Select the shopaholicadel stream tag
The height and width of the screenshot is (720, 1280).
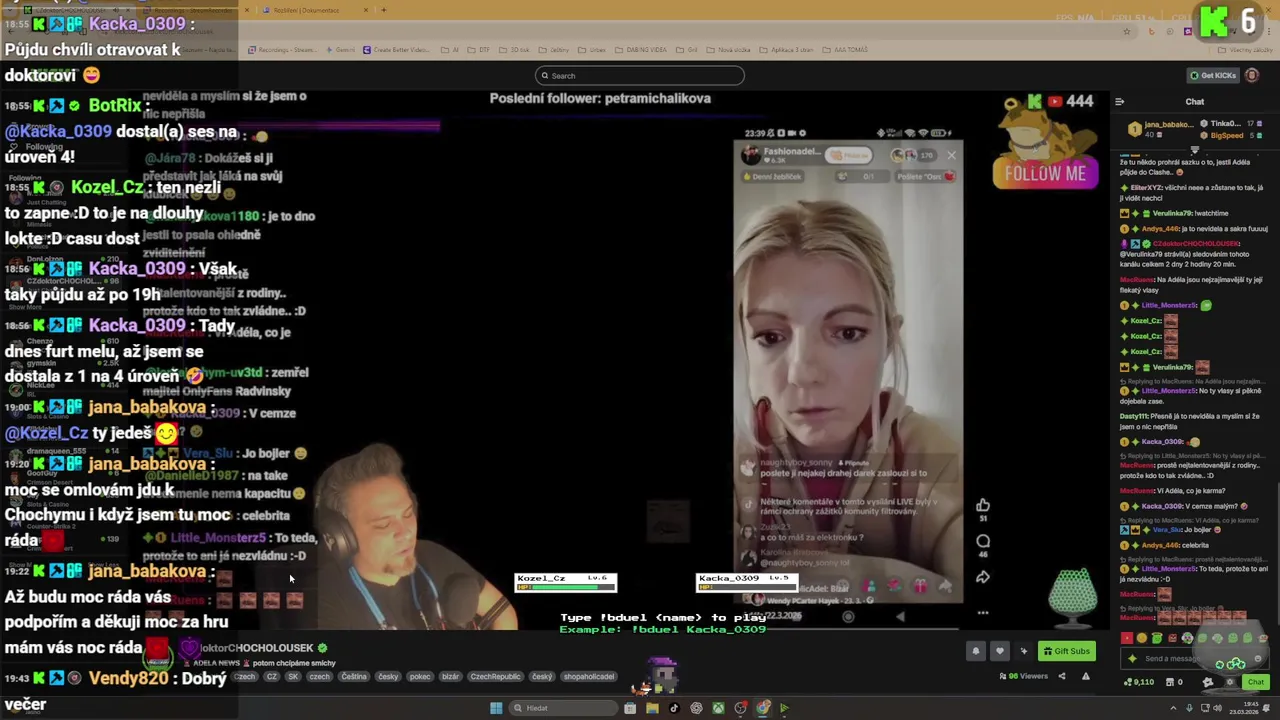click(589, 676)
